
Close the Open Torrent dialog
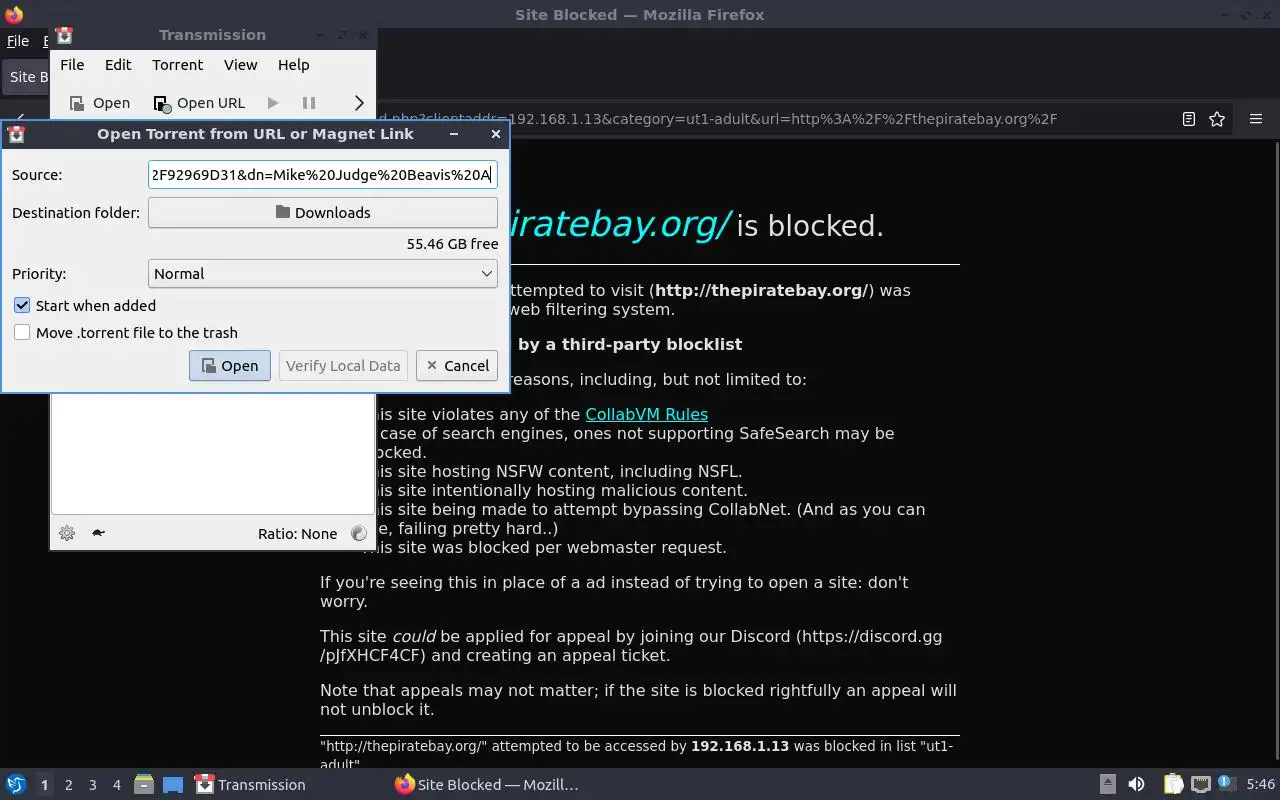(x=495, y=133)
